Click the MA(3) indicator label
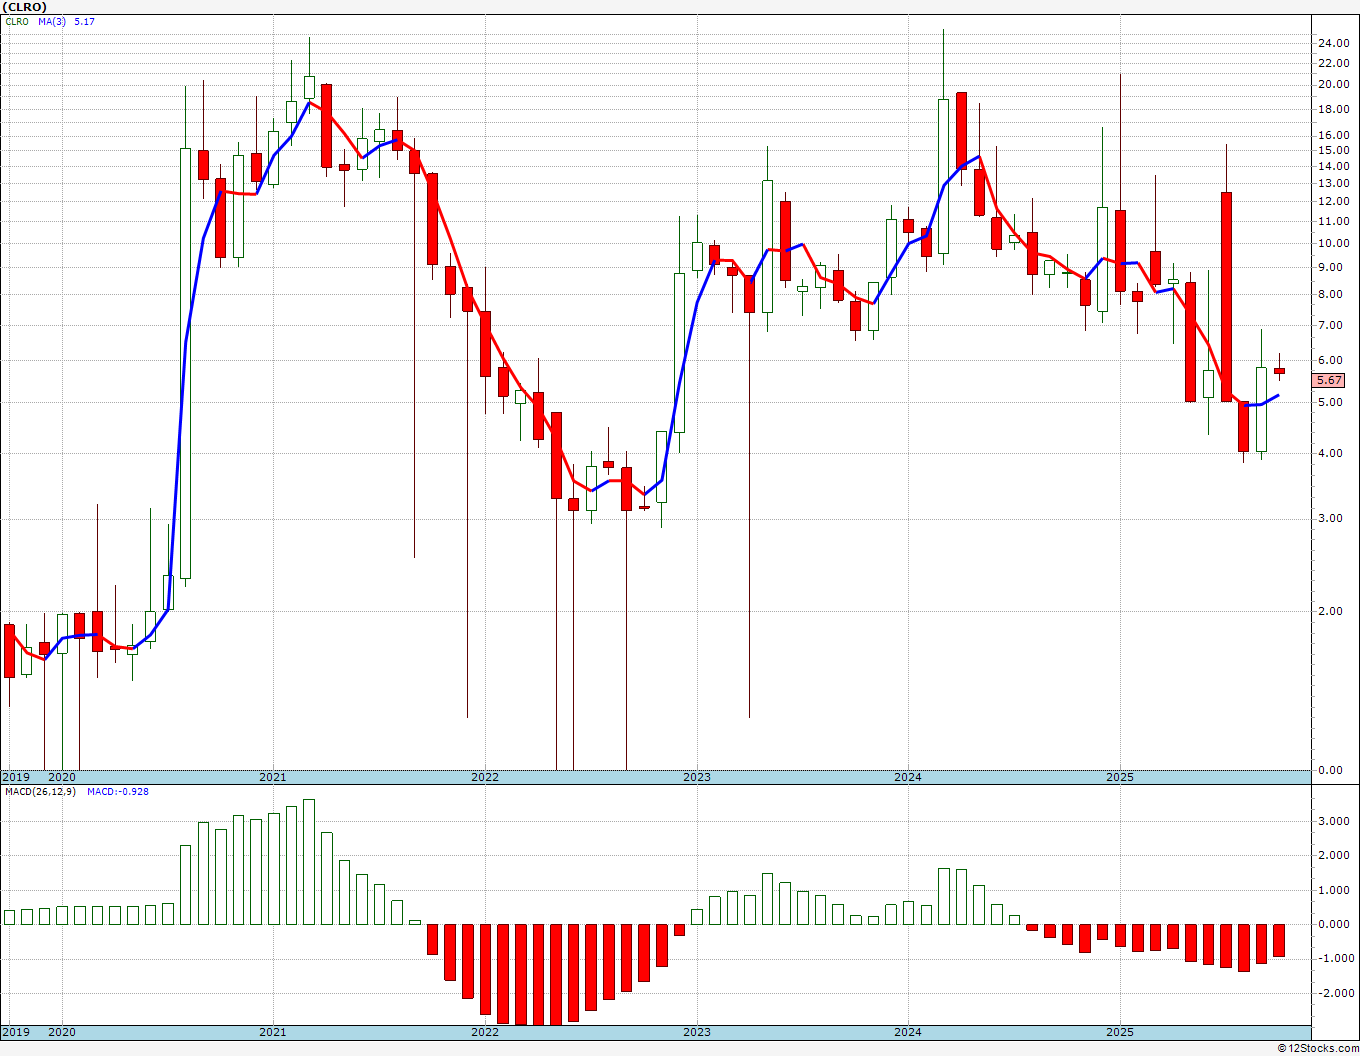 52,21
